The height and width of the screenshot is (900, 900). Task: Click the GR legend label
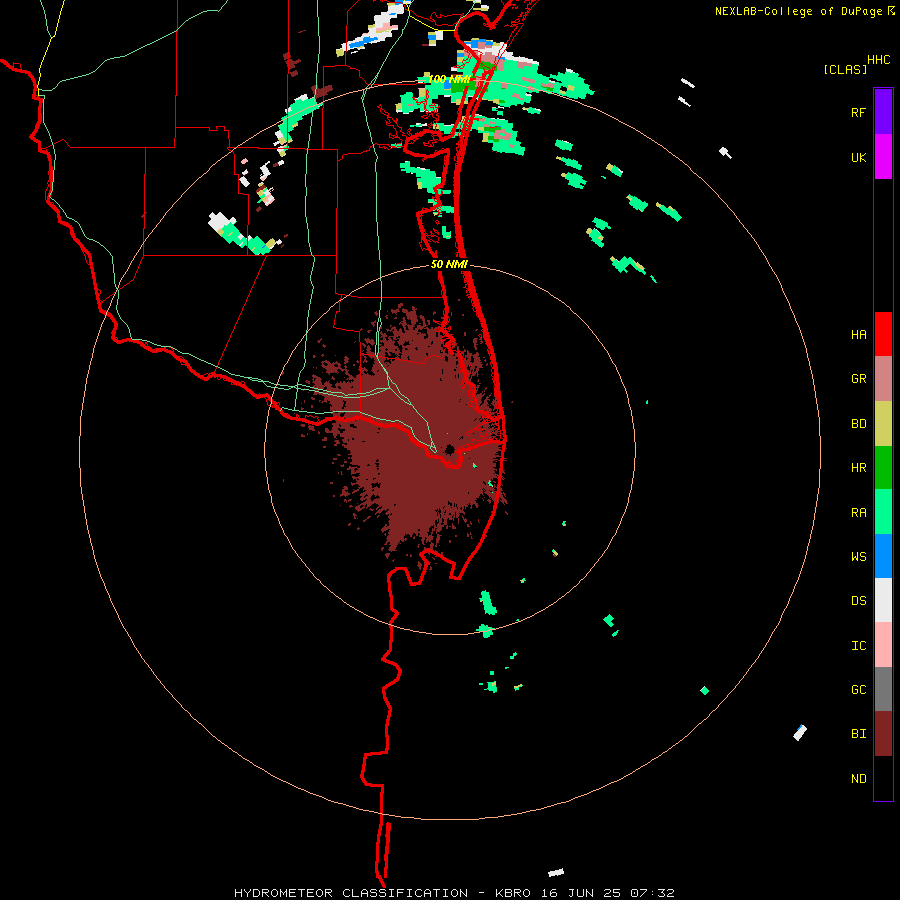(x=858, y=379)
